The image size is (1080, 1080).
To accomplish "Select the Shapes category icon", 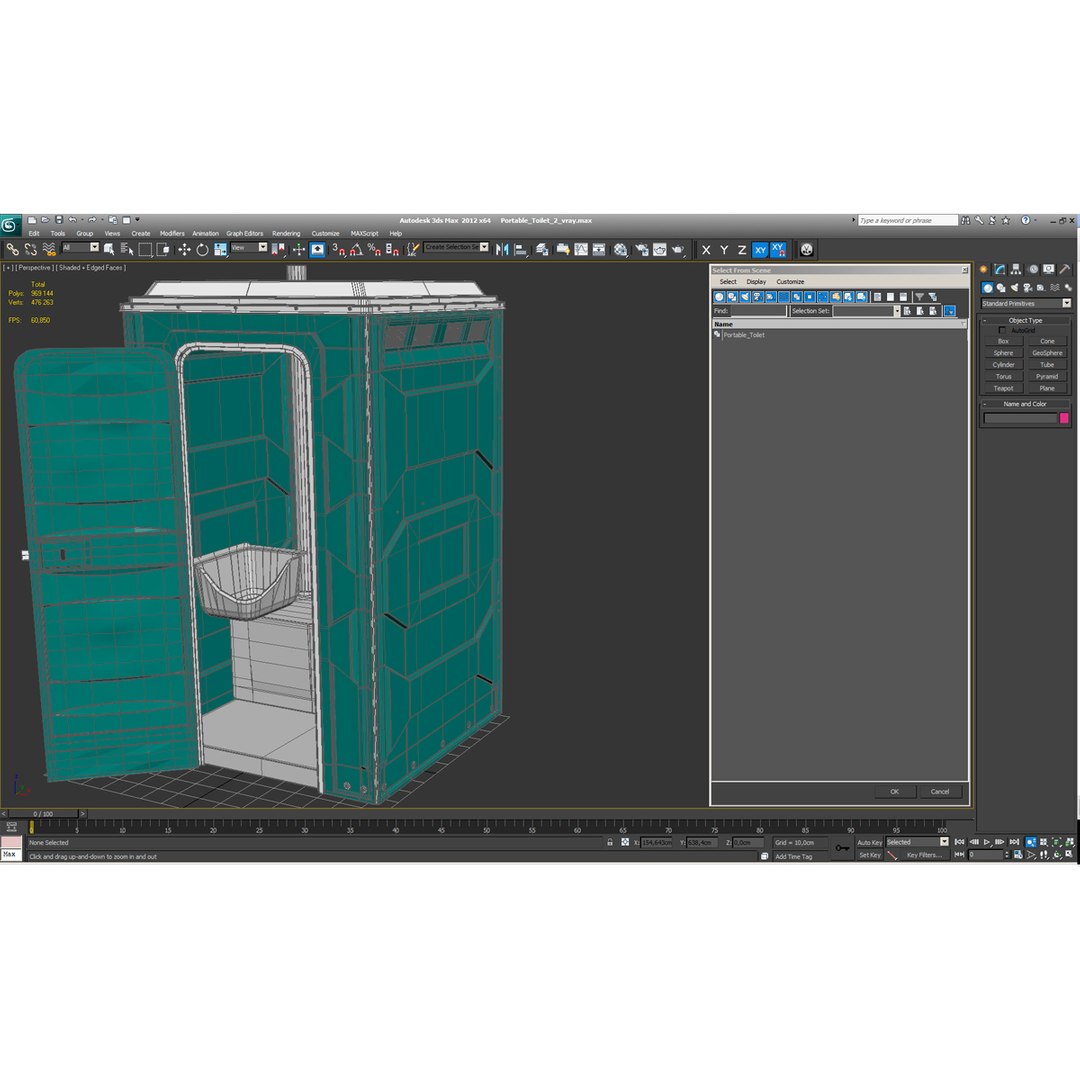I will pos(1001,288).
